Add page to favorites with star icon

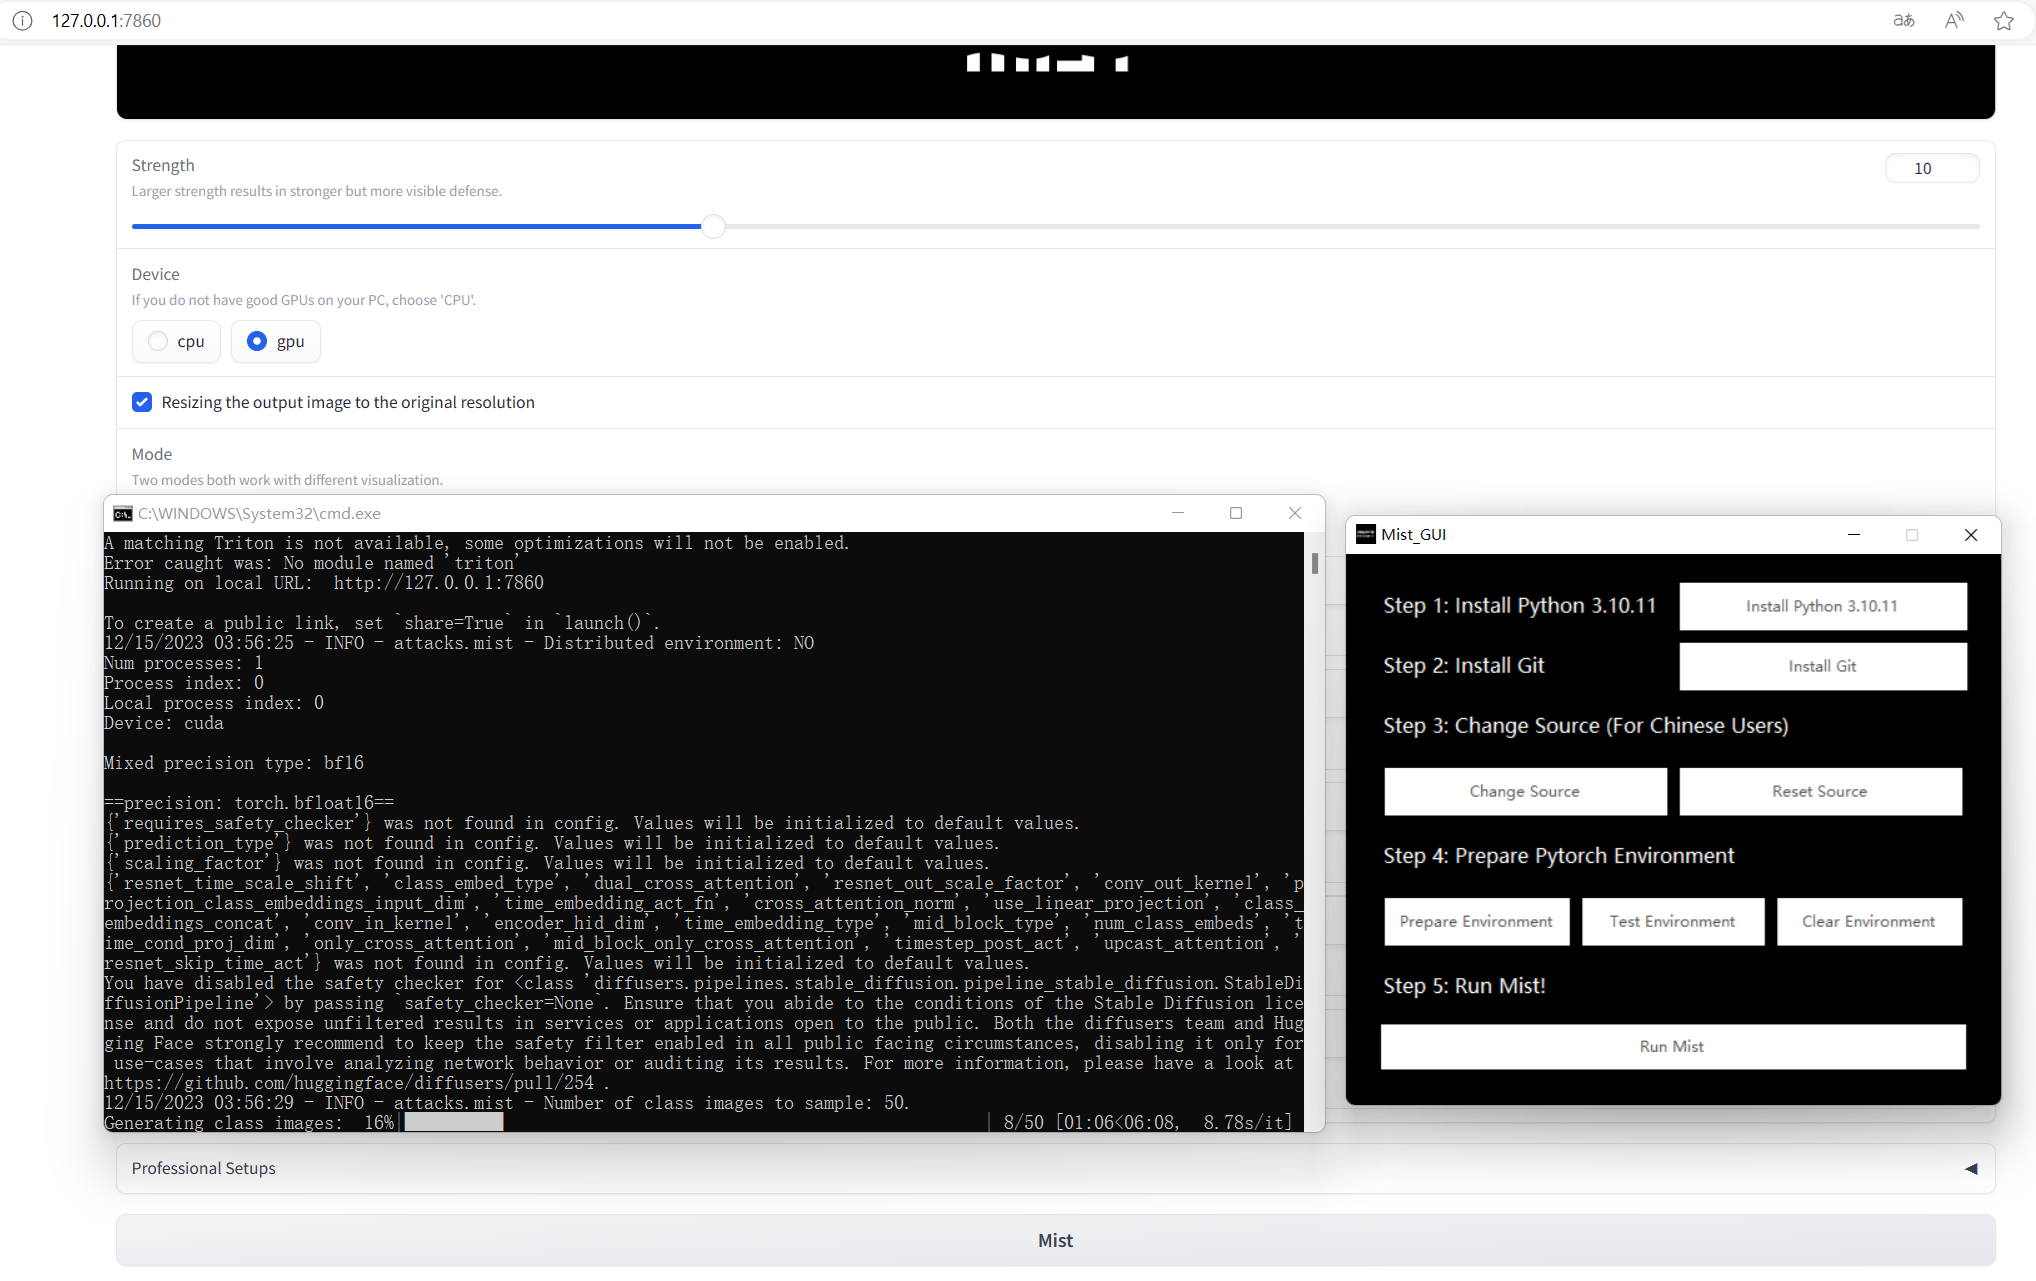click(2003, 20)
